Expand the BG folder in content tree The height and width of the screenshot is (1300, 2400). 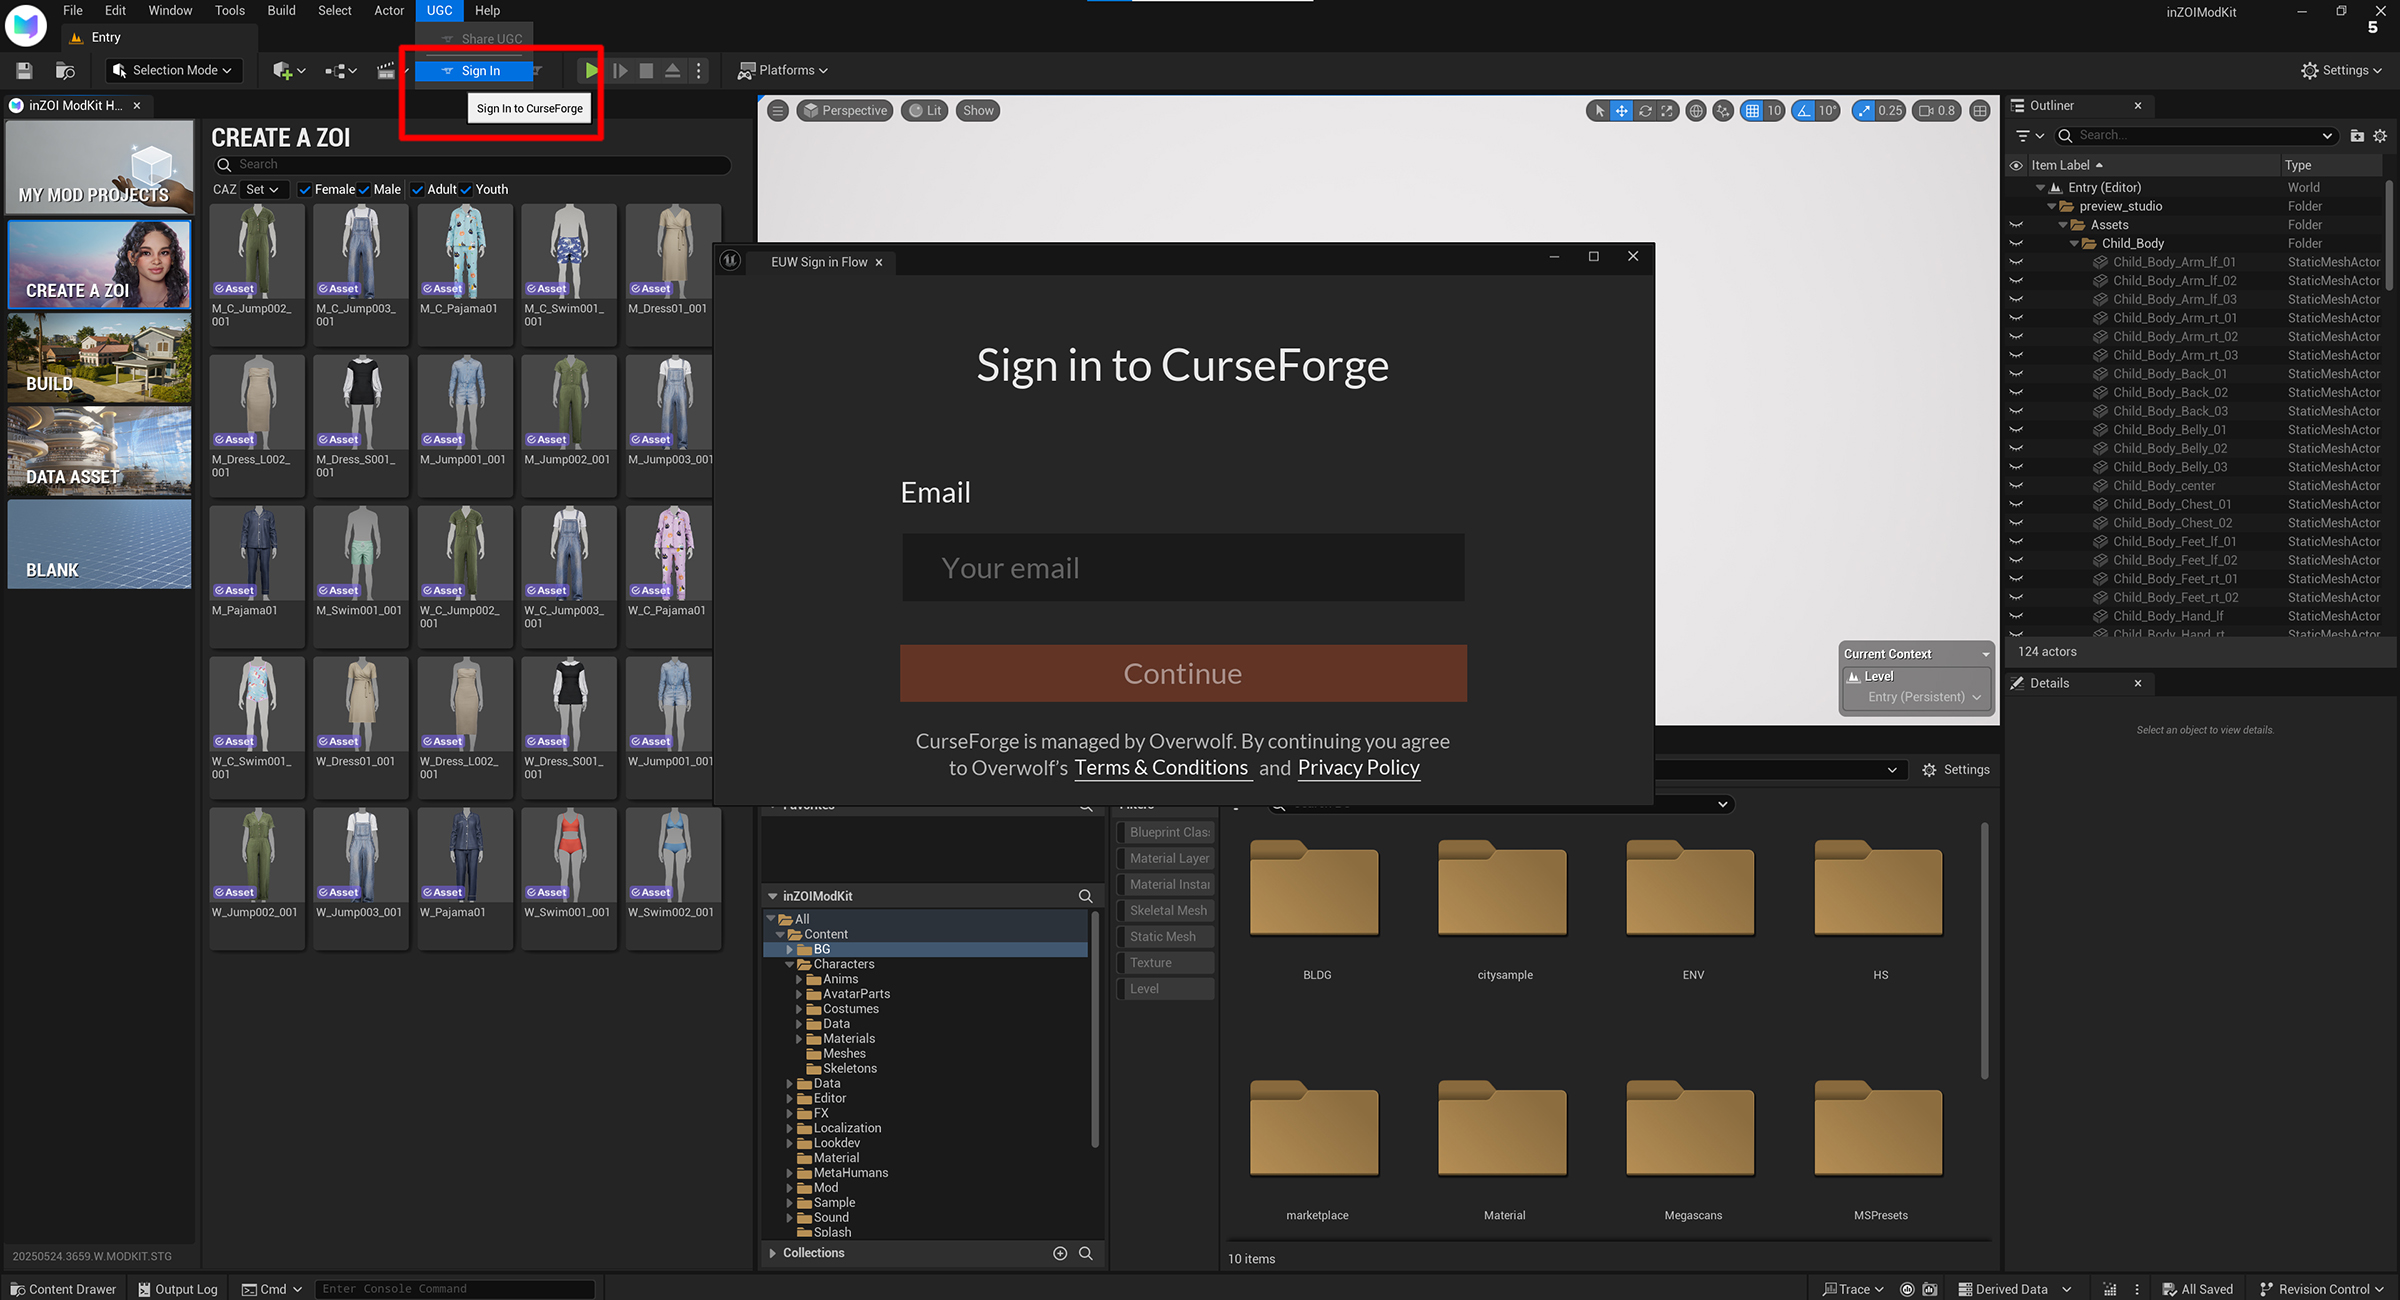[x=789, y=949]
